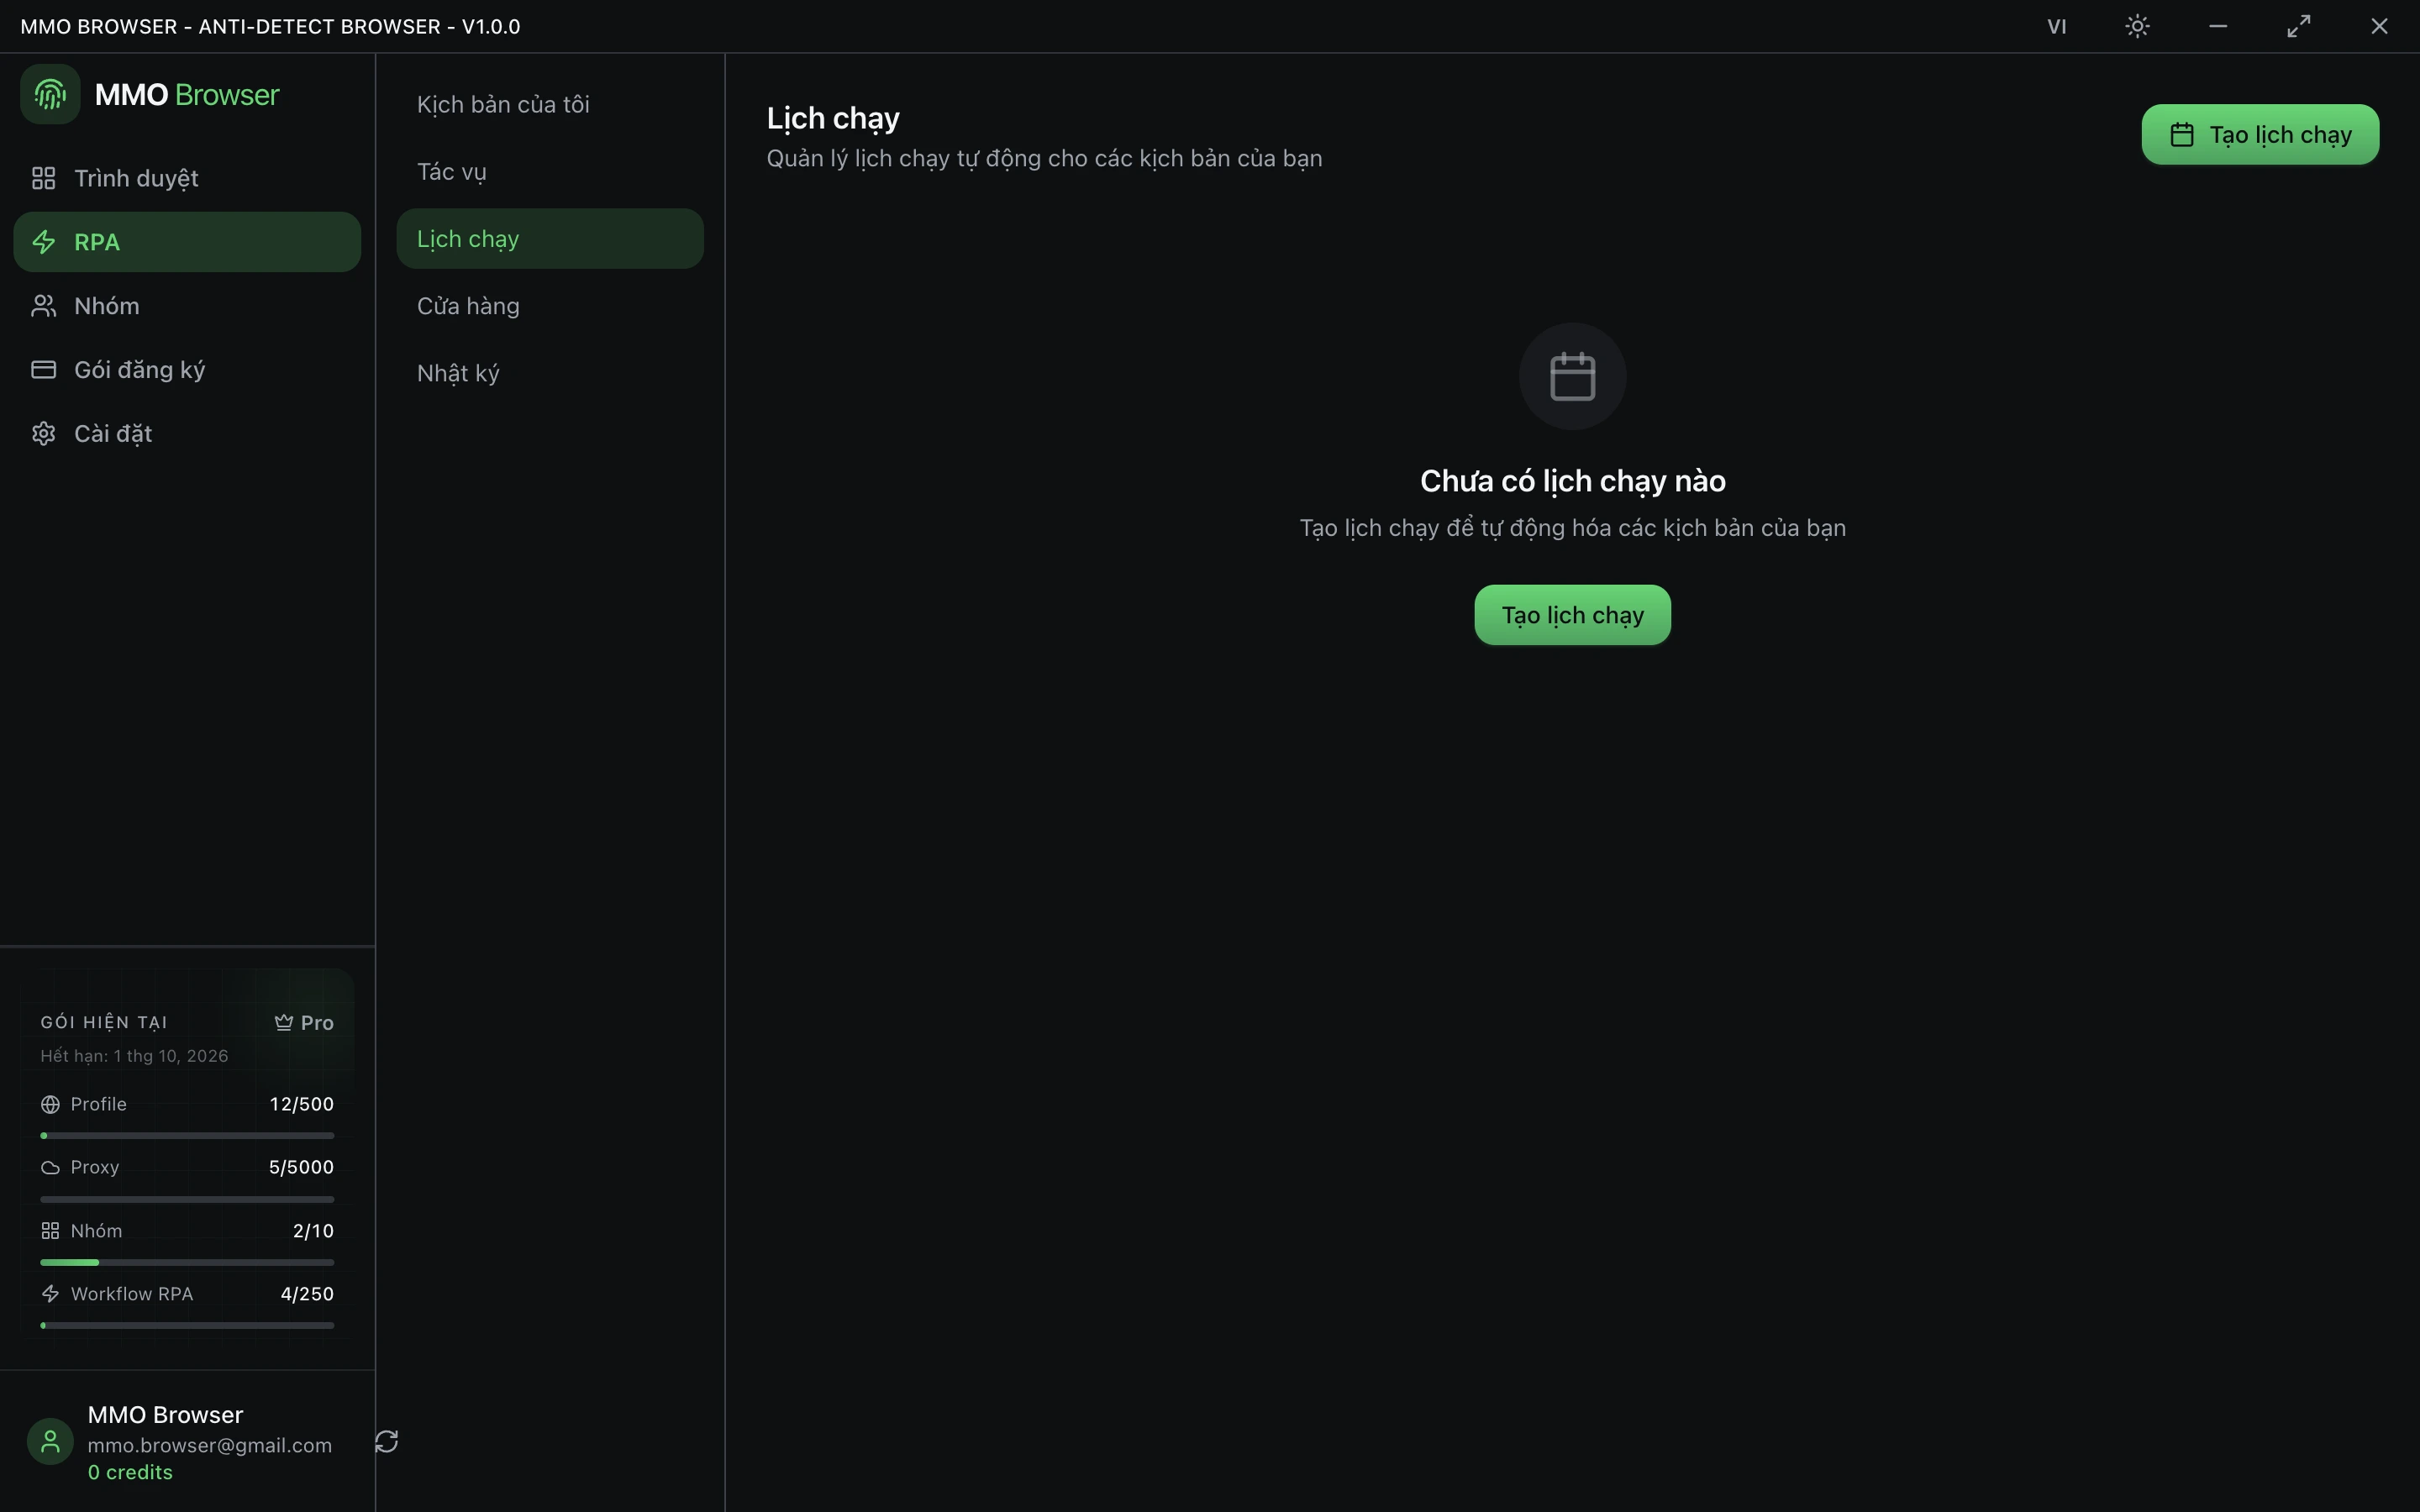Click the Nhóm grid icon in plan card
This screenshot has height=1512, width=2420.
[50, 1231]
